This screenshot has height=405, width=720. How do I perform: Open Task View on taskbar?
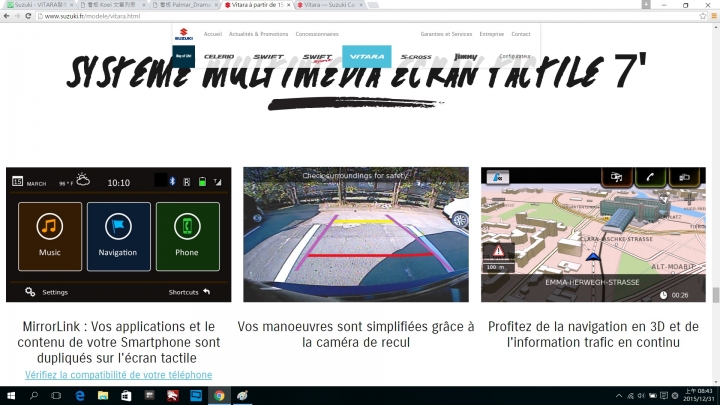[56, 395]
